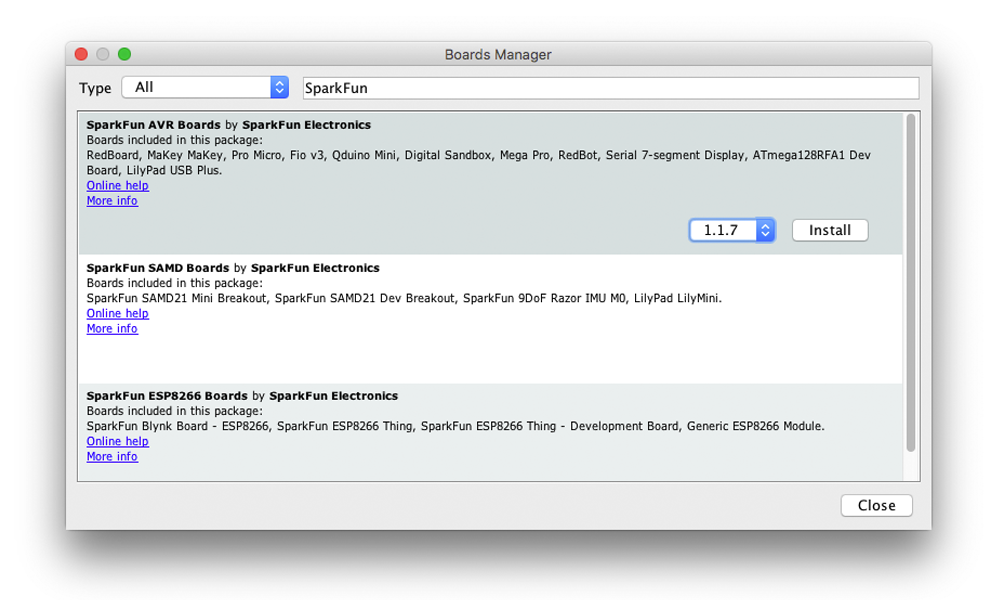View More info for SparkFun ESP8266 Boards
Viewport: 1000px width, 600px height.
coord(112,457)
